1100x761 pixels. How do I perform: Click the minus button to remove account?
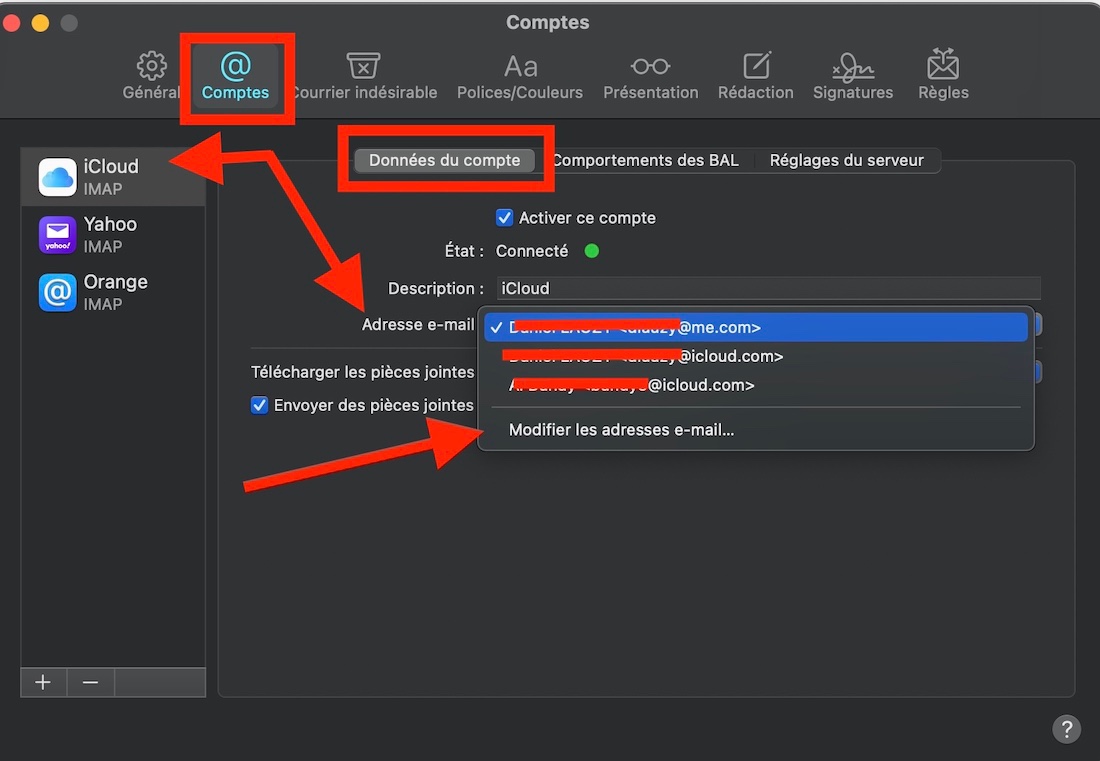point(90,682)
